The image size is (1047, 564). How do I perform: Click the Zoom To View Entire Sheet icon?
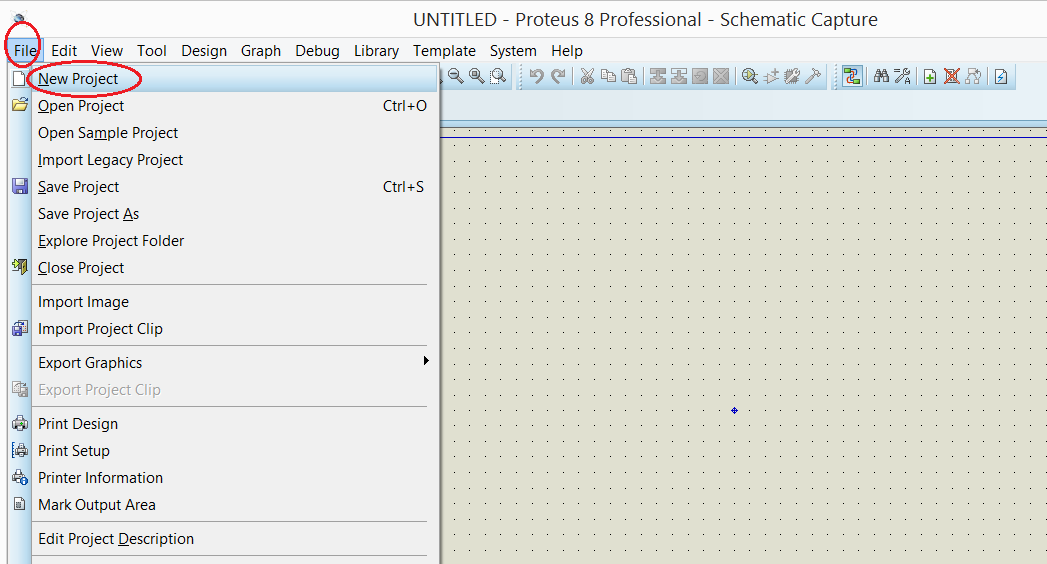477,76
